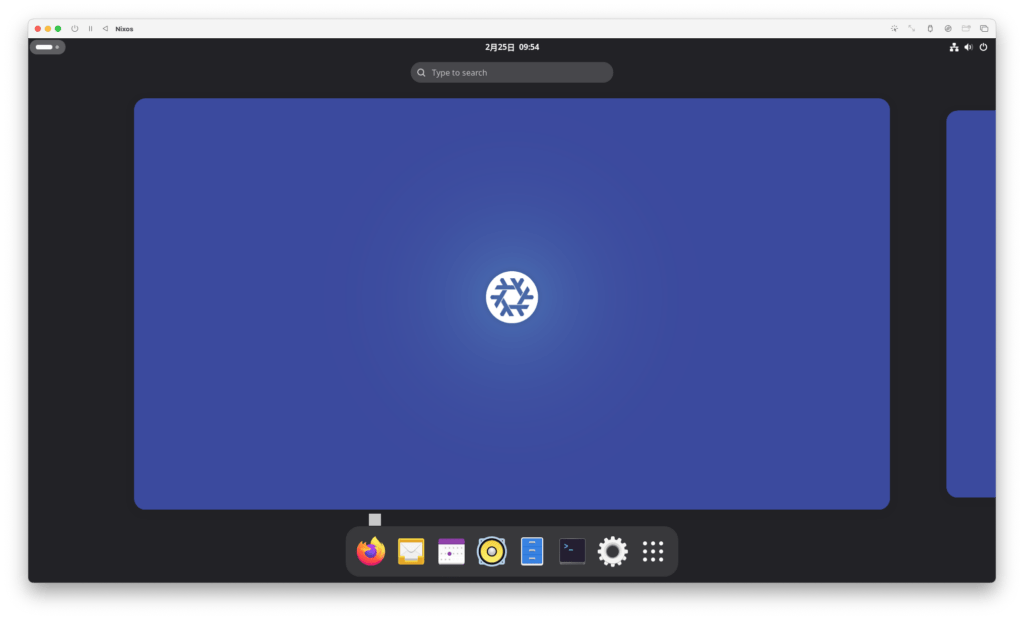Launch the Terminal from the dock
Image resolution: width=1024 pixels, height=620 pixels.
572,551
